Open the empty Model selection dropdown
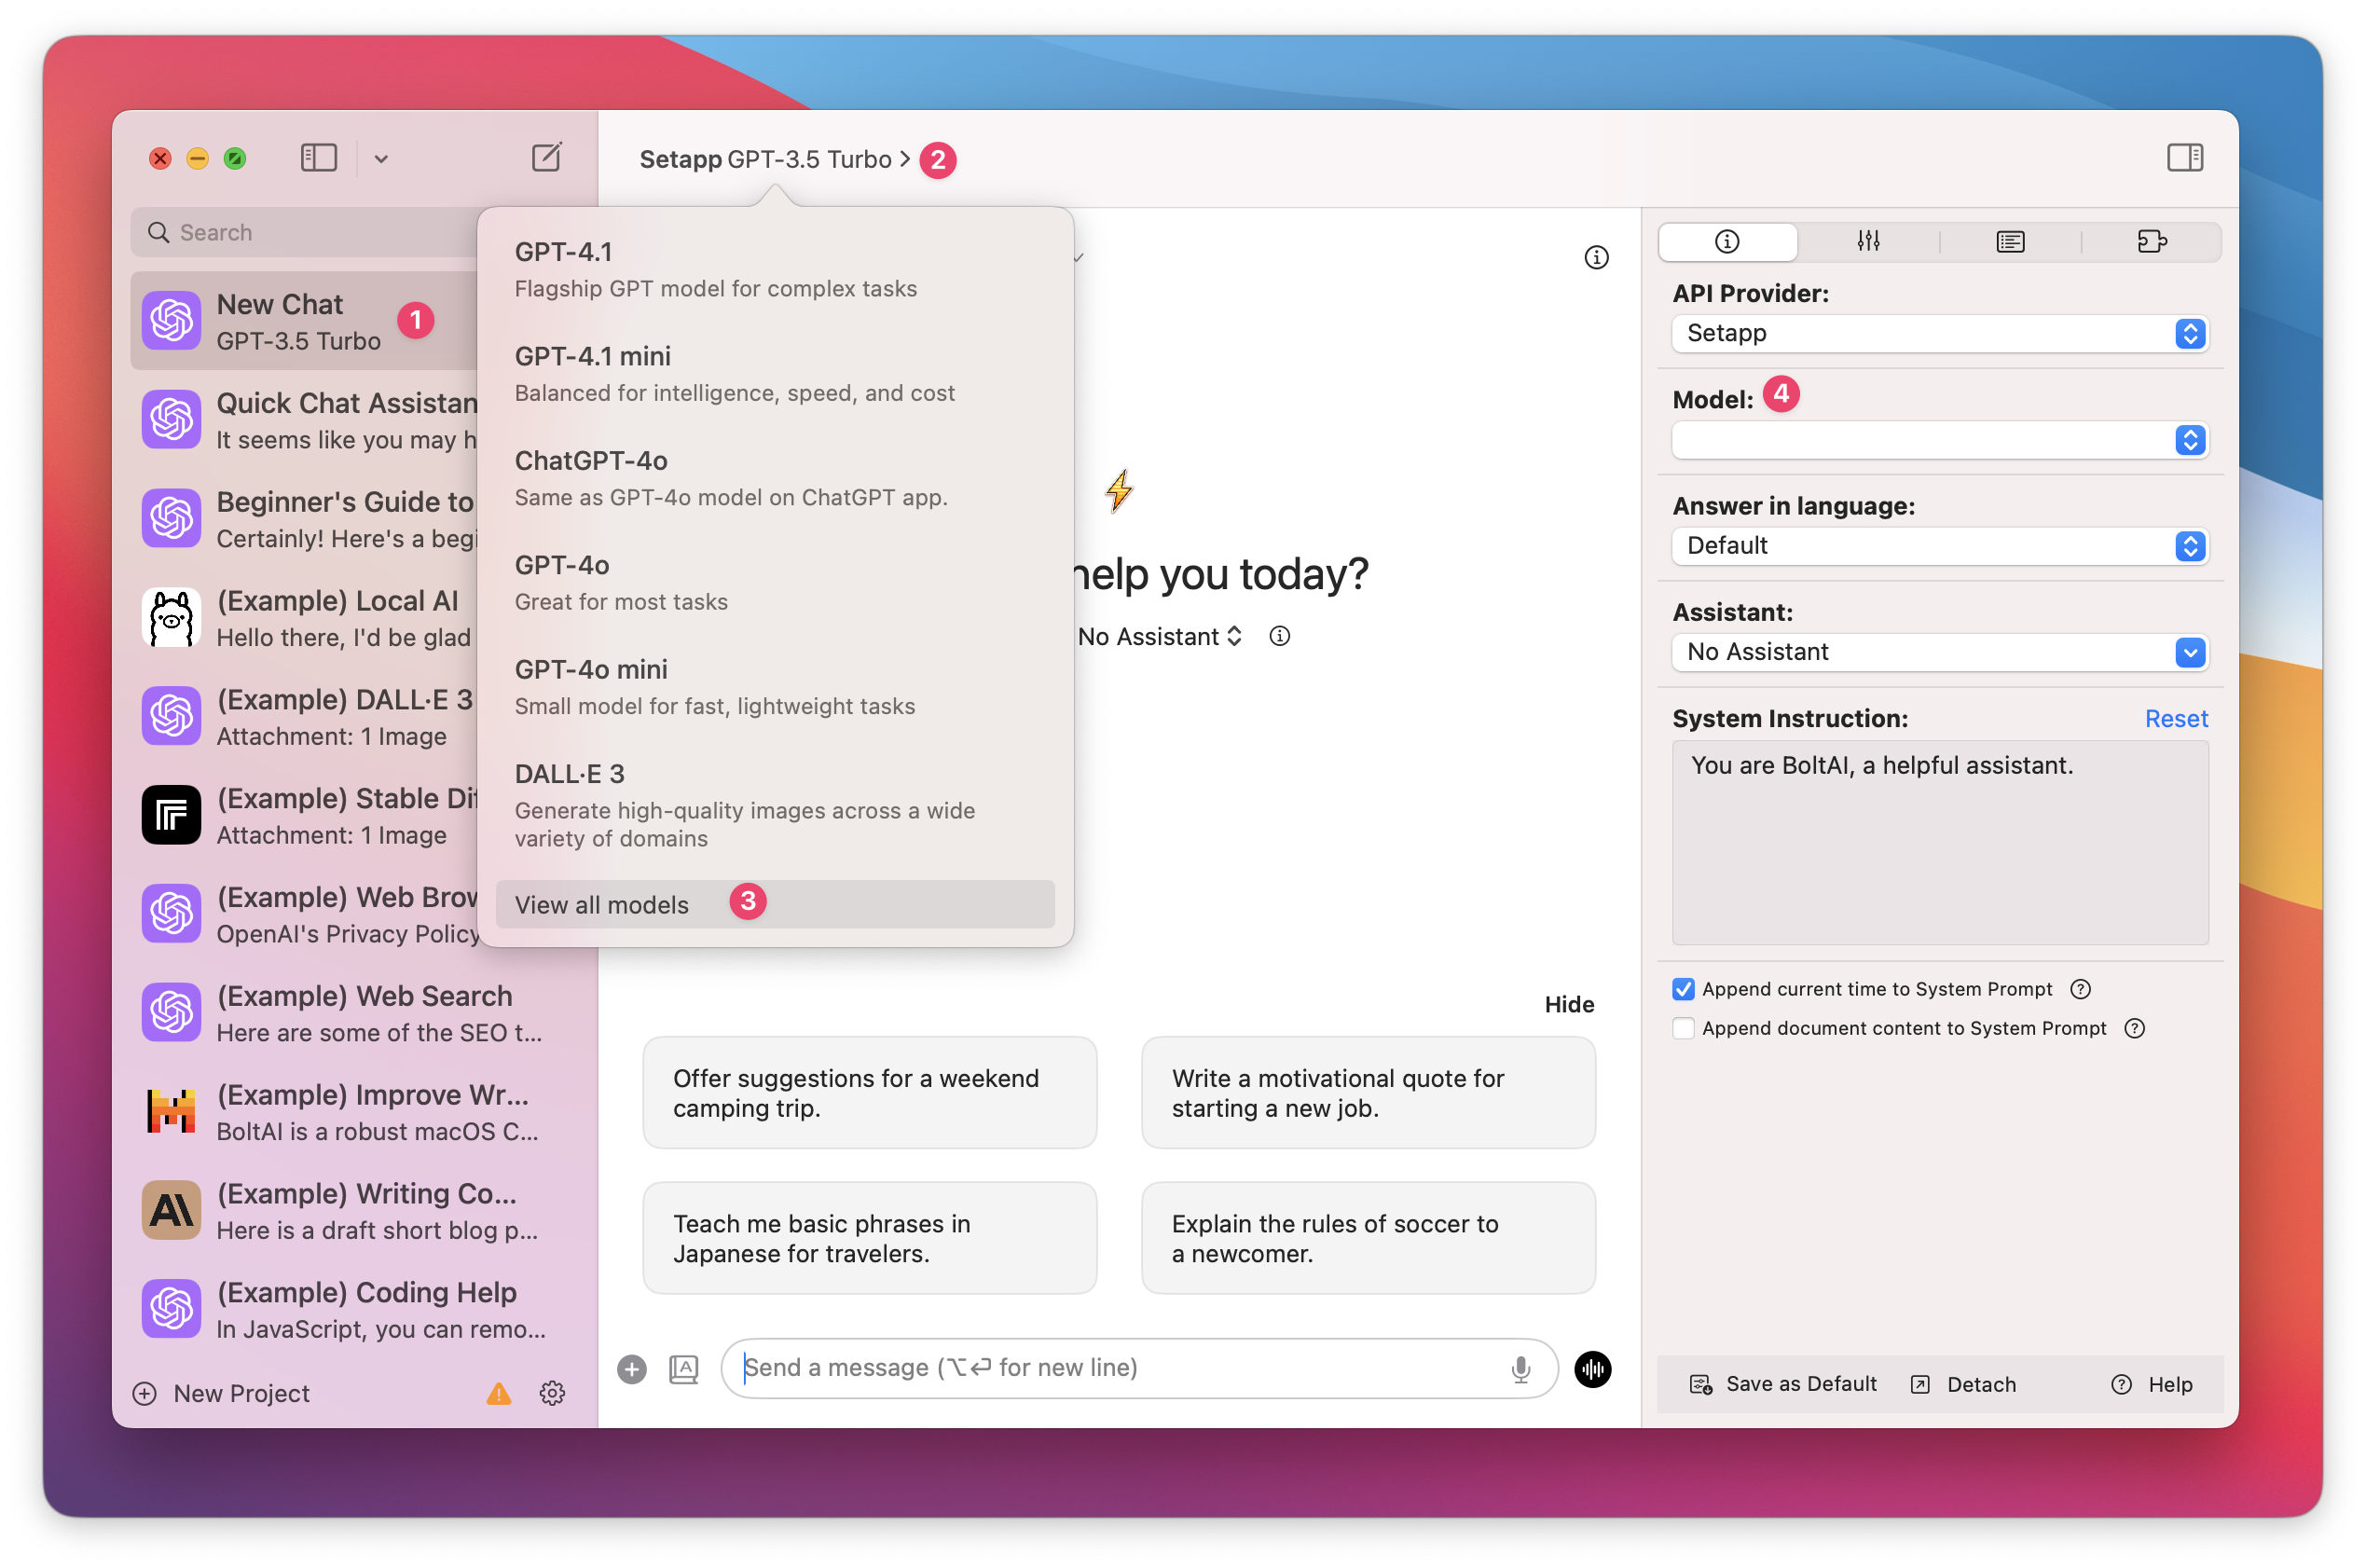This screenshot has width=2366, height=1568. [1938, 440]
